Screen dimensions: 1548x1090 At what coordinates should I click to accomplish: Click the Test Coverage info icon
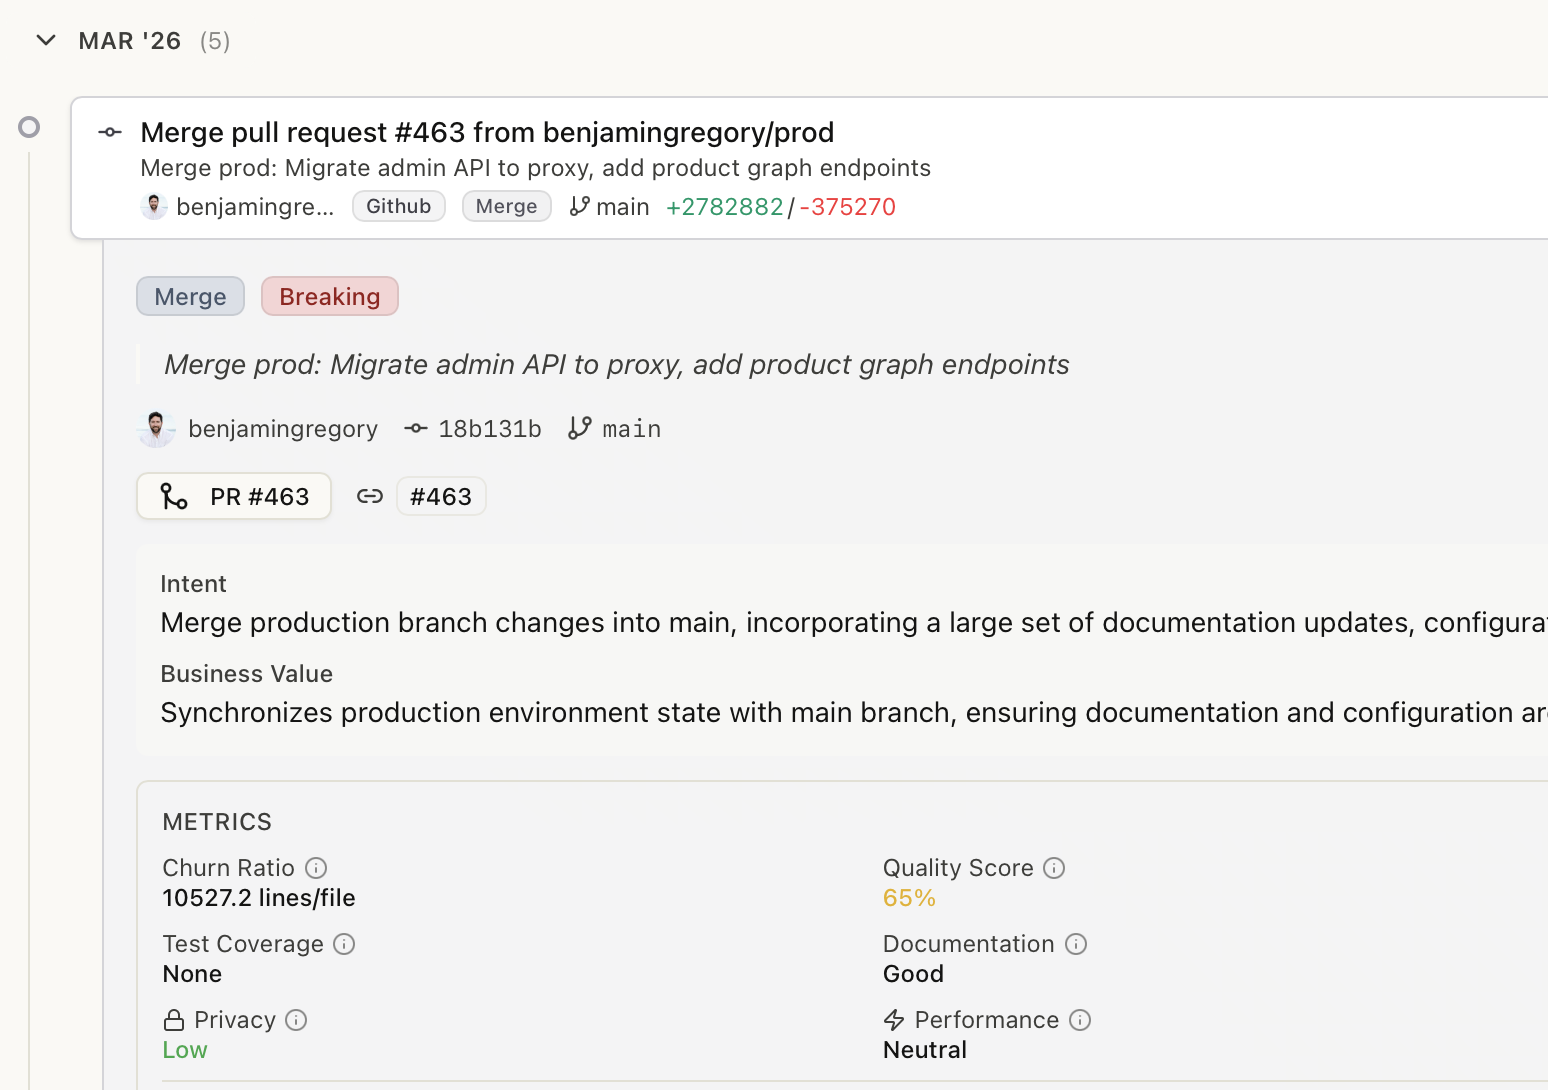[x=344, y=943]
